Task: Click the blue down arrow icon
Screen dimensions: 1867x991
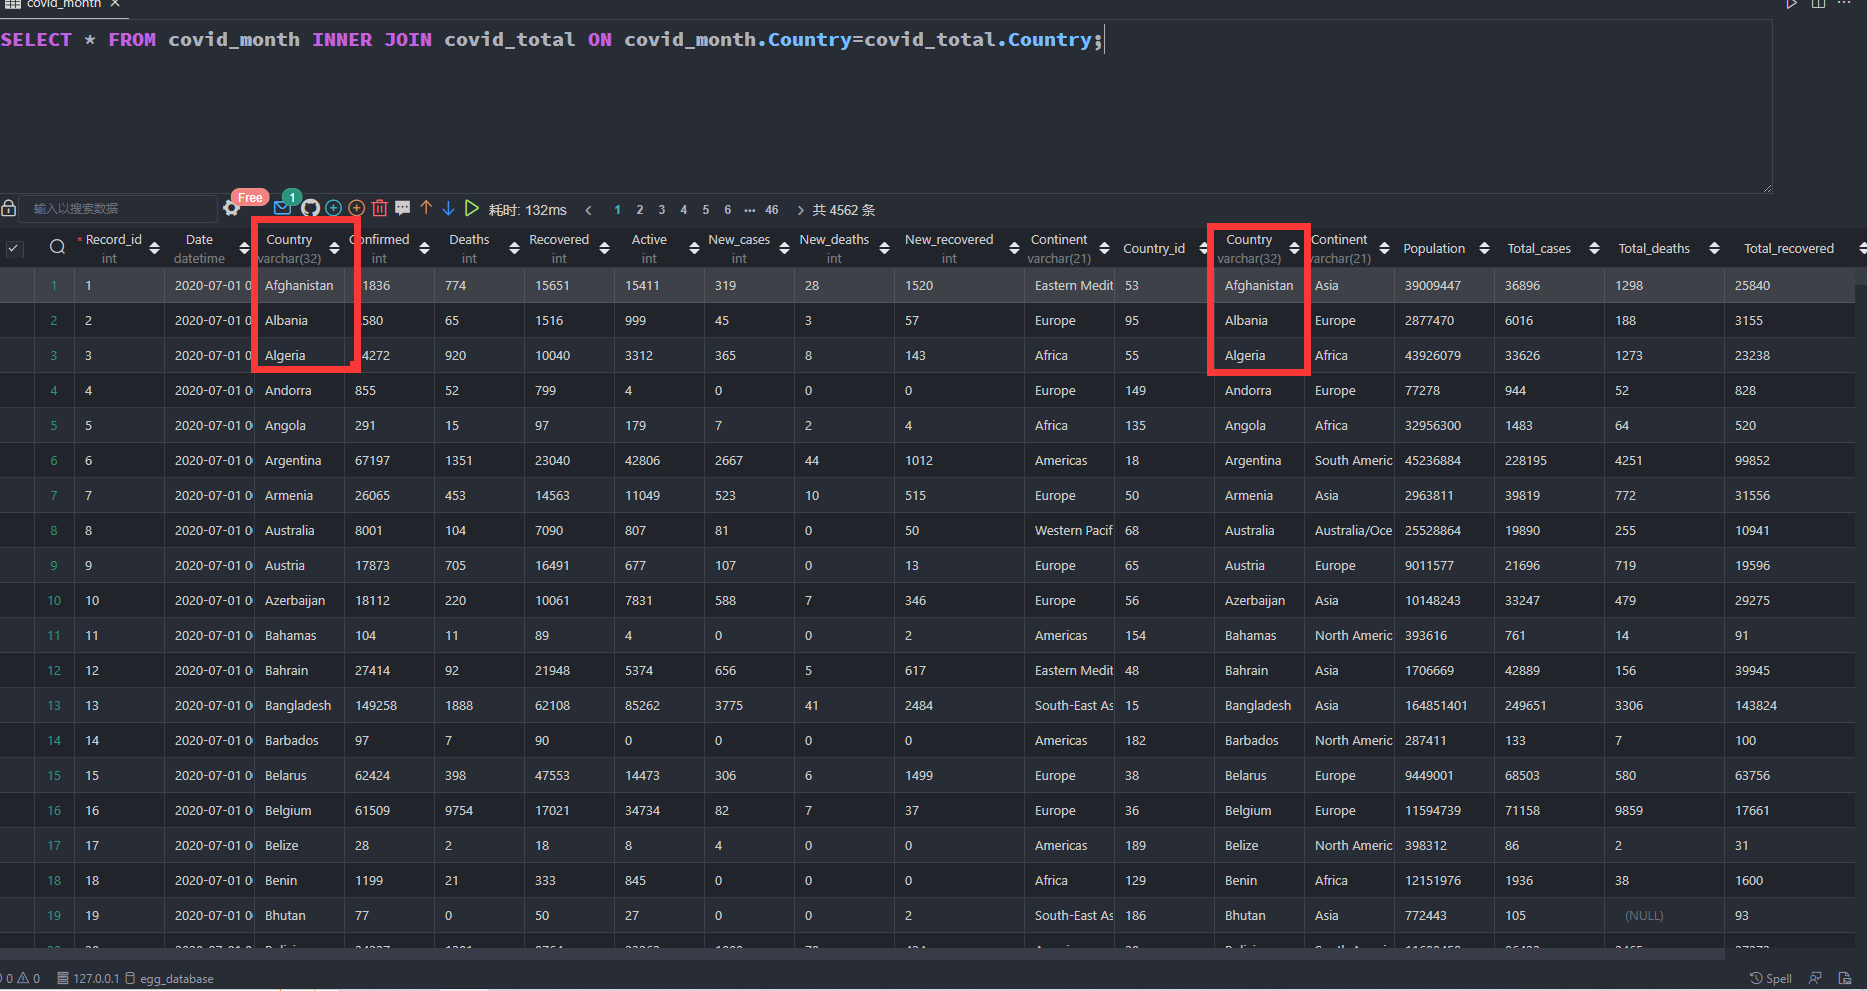Action: [x=448, y=208]
